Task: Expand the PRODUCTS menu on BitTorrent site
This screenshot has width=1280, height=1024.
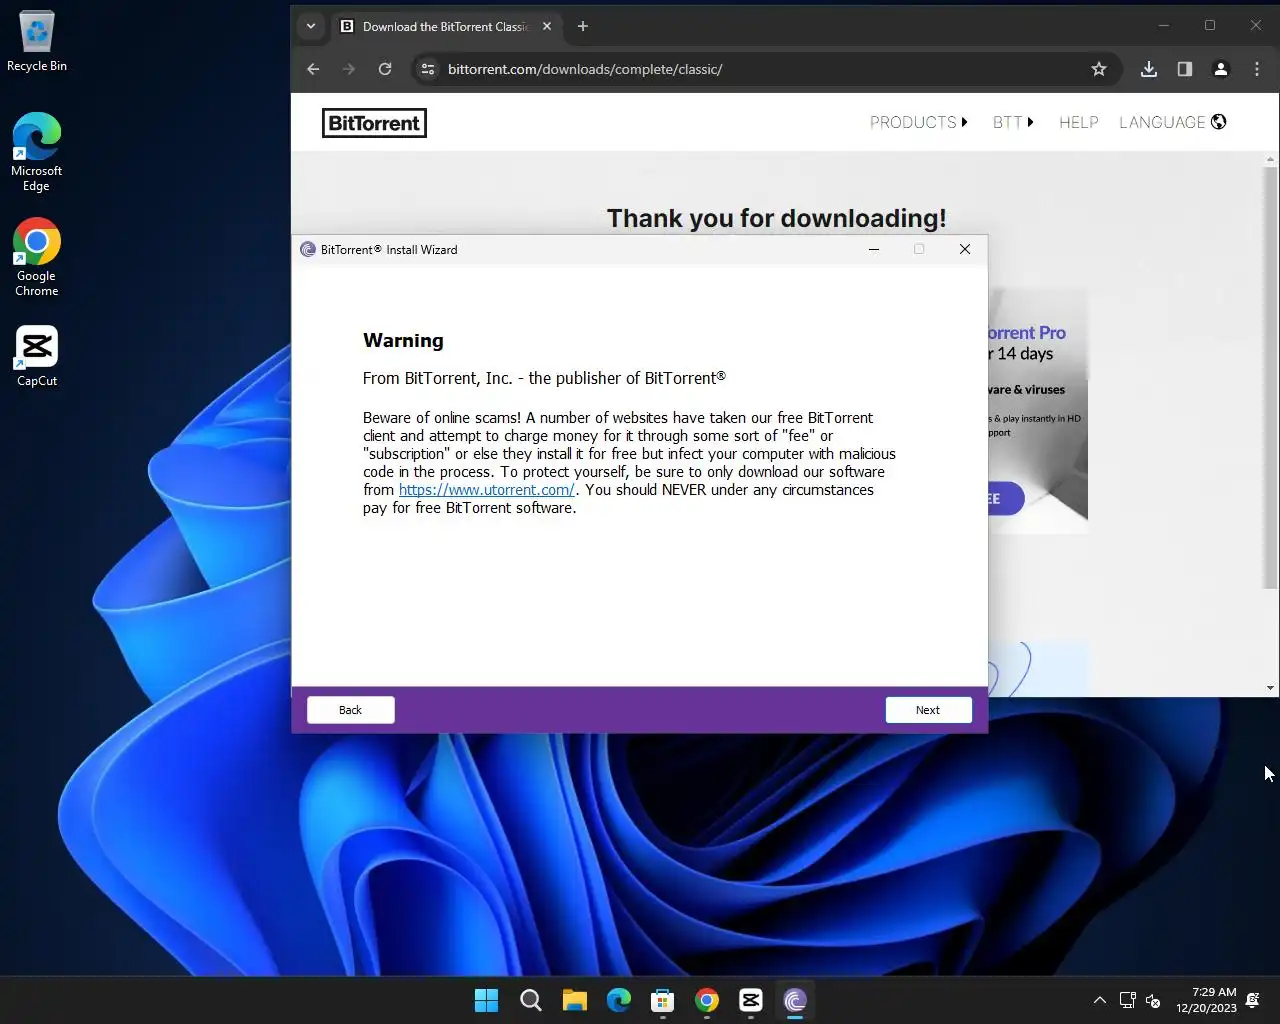Action: (918, 122)
